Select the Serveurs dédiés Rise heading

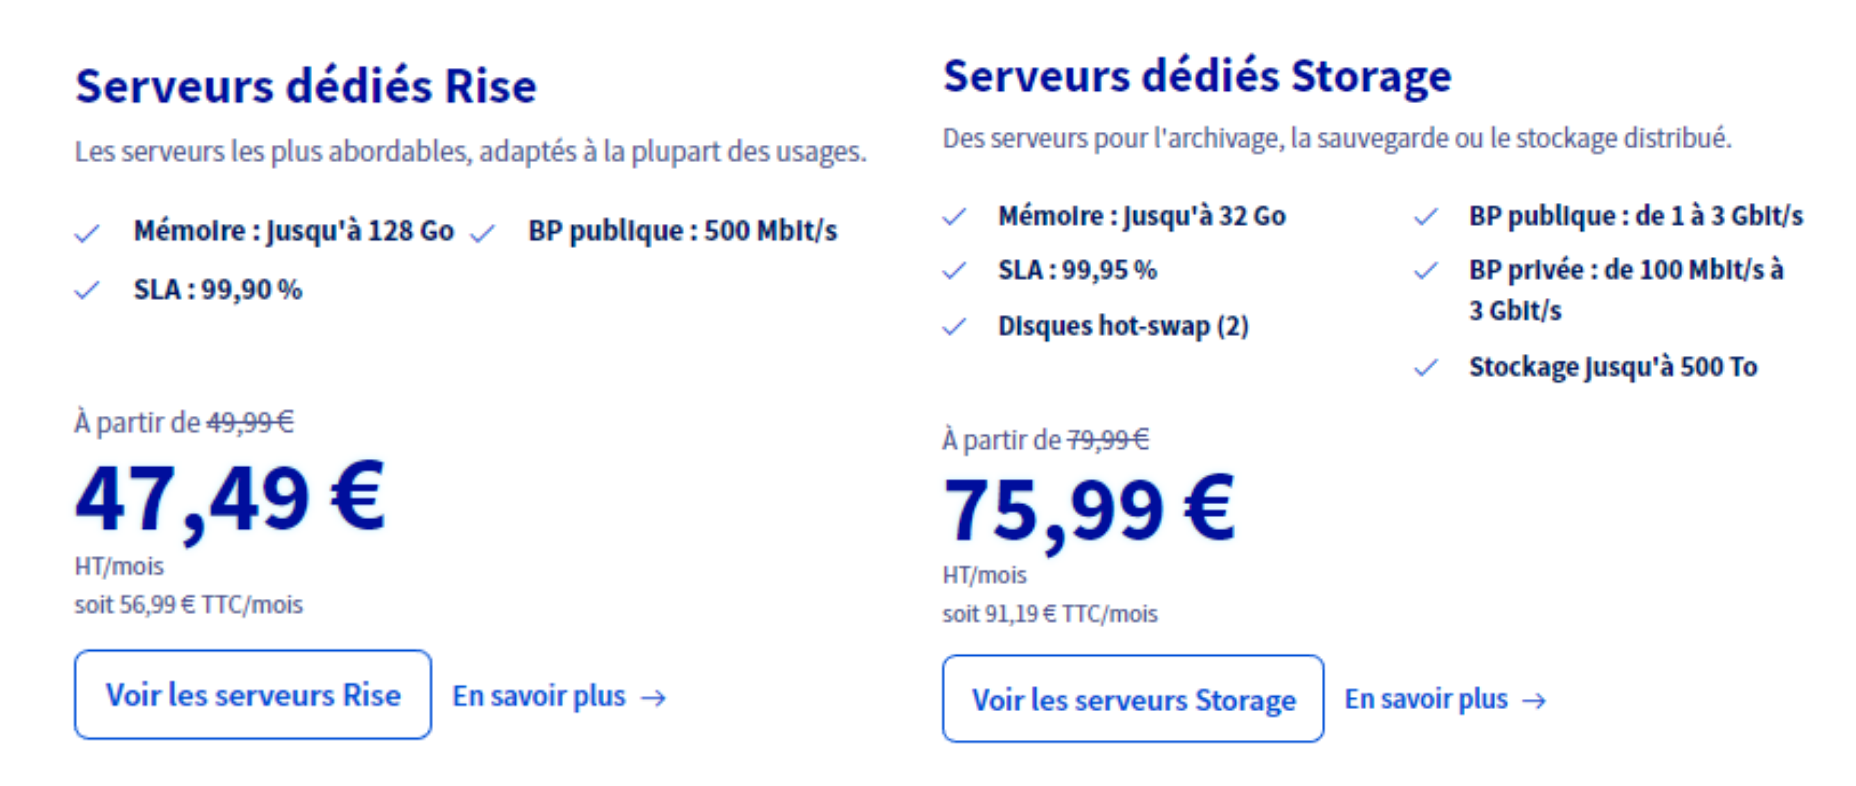(x=306, y=86)
